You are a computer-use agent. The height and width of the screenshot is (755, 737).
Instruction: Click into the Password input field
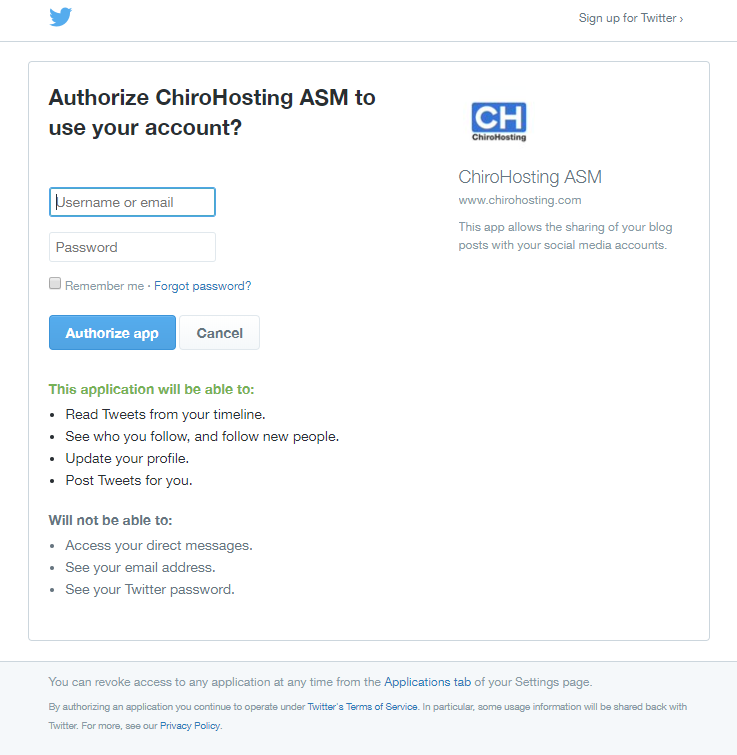(132, 247)
